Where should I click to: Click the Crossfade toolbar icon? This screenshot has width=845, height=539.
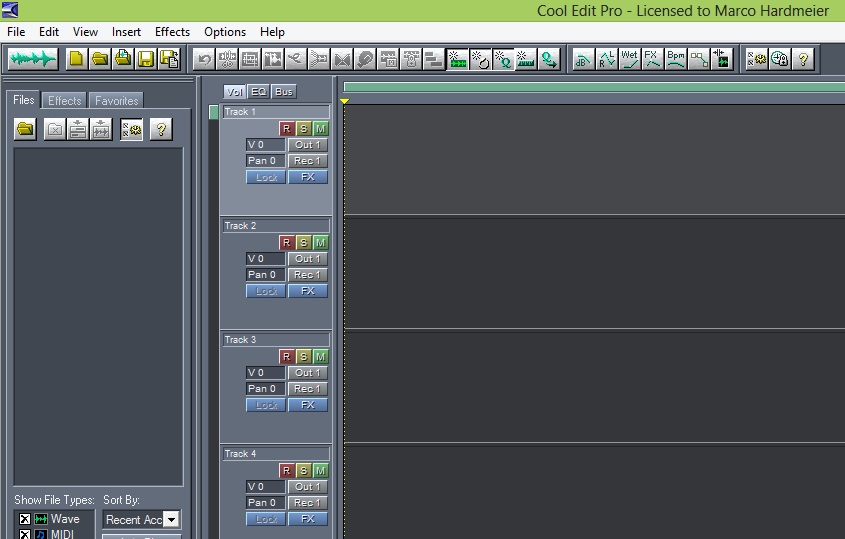coord(342,59)
